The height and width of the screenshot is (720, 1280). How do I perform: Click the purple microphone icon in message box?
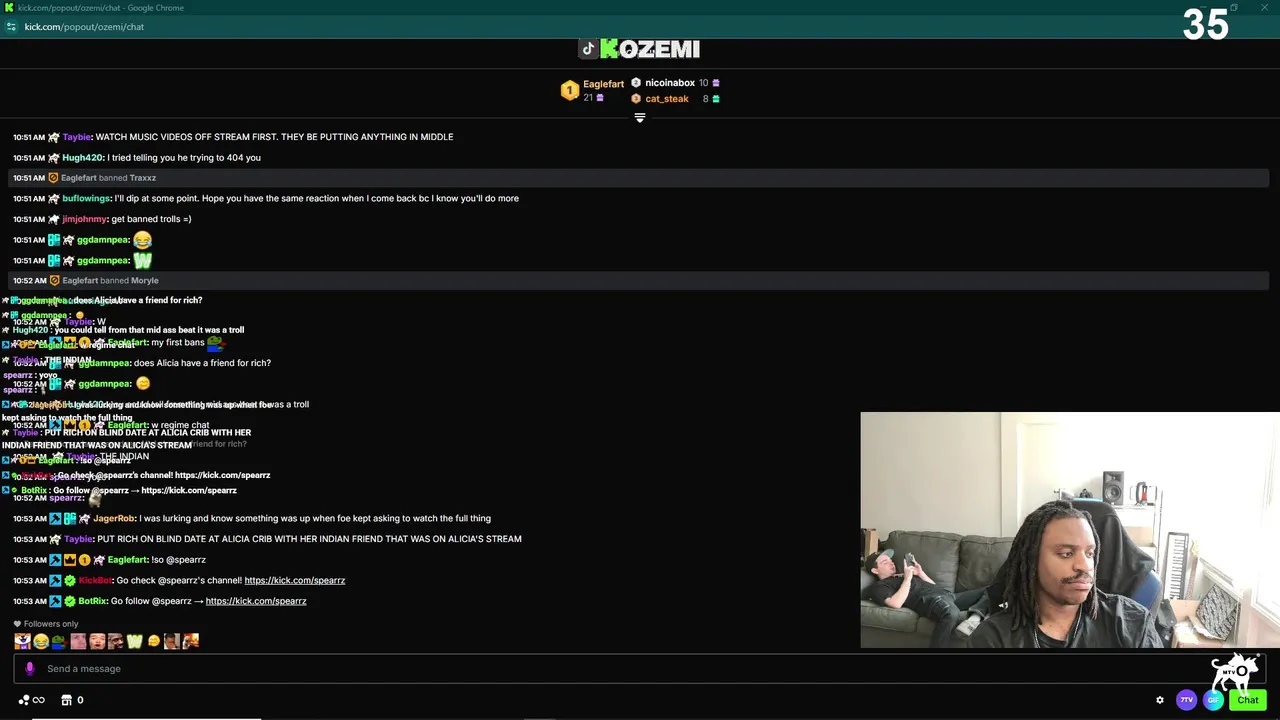[29, 669]
